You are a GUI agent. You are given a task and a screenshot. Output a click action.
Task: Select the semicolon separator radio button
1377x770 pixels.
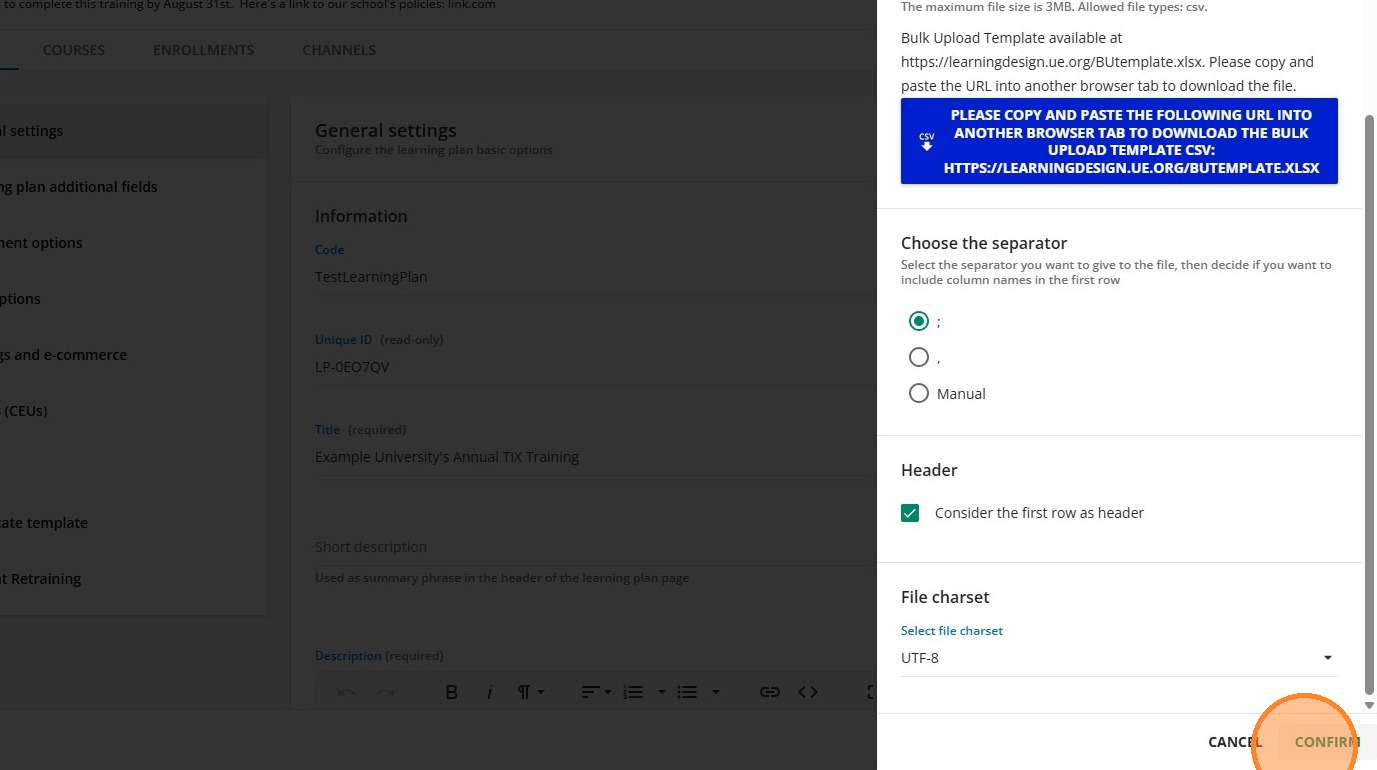(919, 321)
